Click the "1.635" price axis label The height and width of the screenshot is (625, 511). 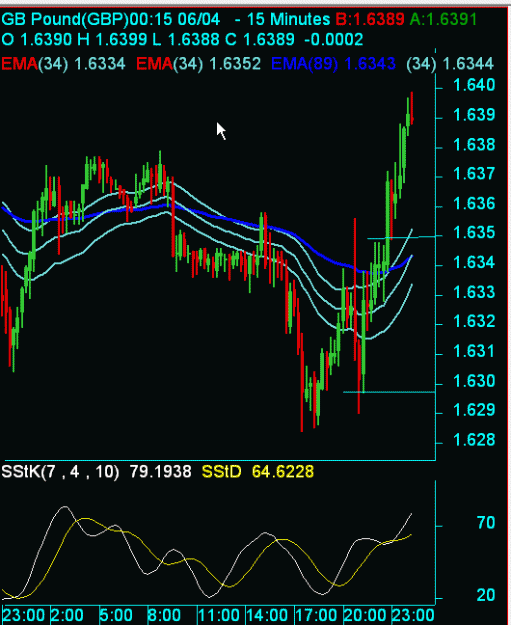click(x=474, y=232)
